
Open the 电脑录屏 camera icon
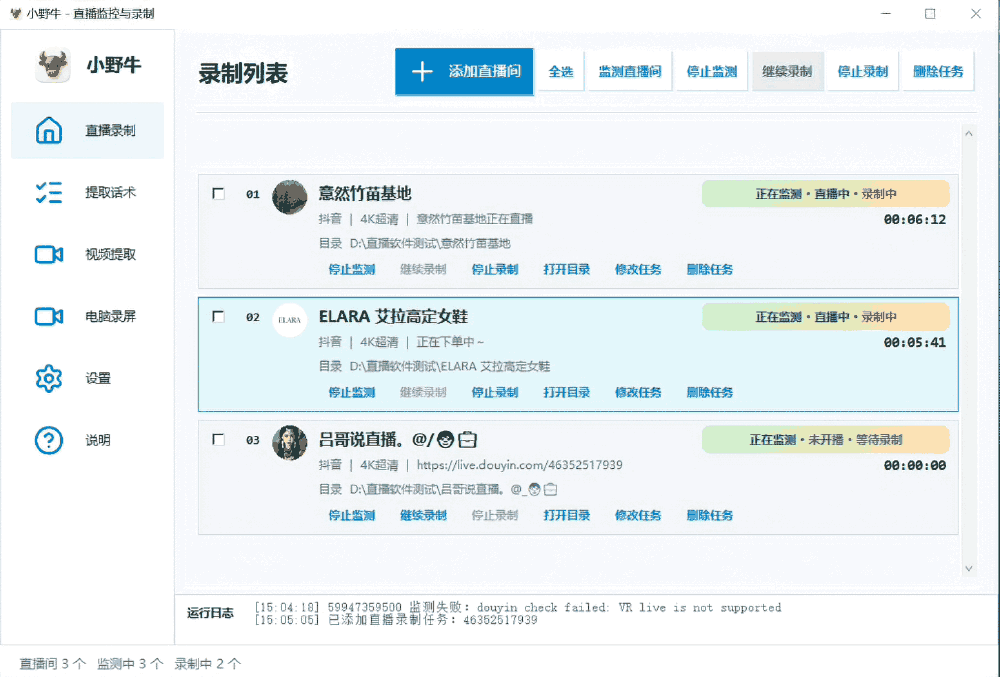(x=48, y=316)
